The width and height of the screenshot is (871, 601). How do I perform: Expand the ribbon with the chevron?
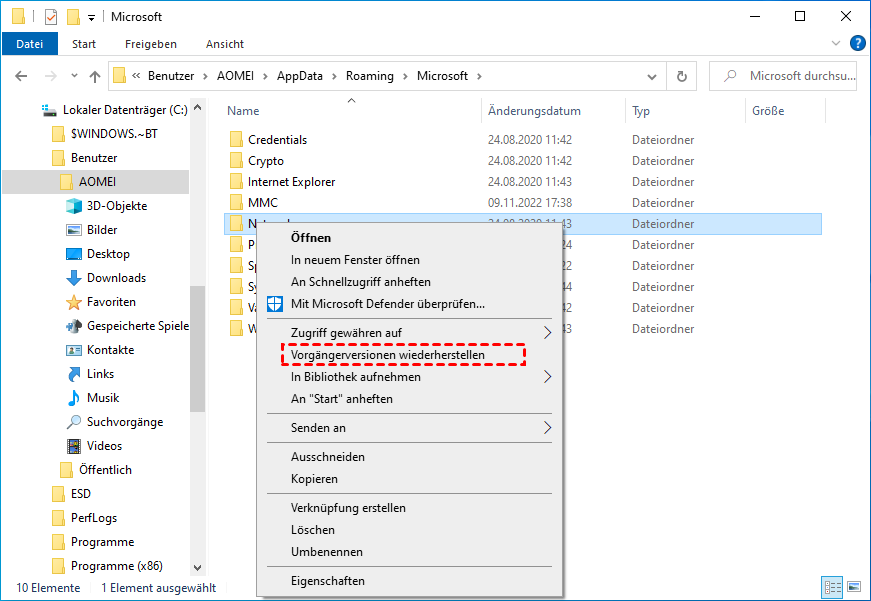pyautogui.click(x=837, y=44)
